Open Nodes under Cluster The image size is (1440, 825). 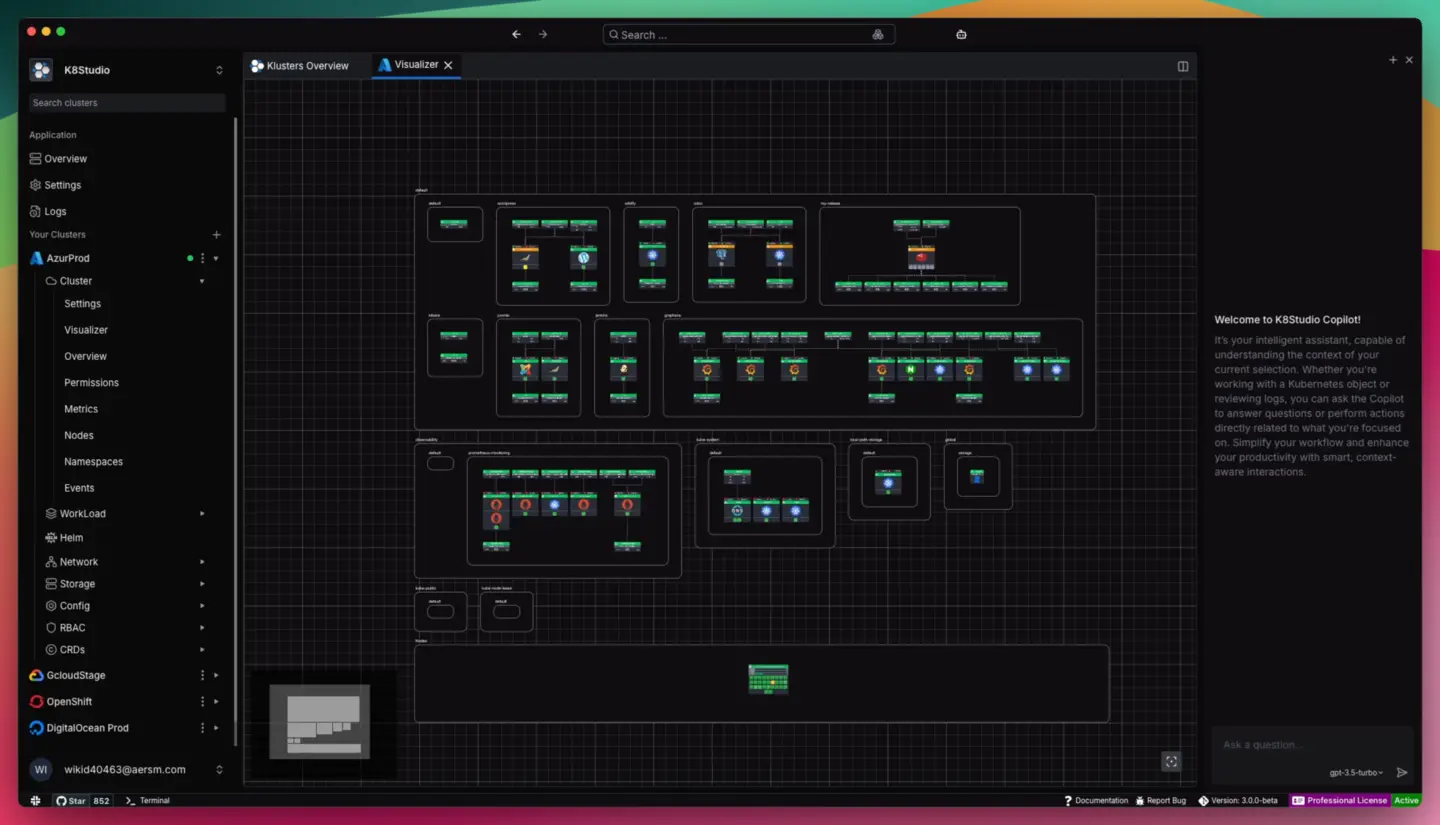79,436
